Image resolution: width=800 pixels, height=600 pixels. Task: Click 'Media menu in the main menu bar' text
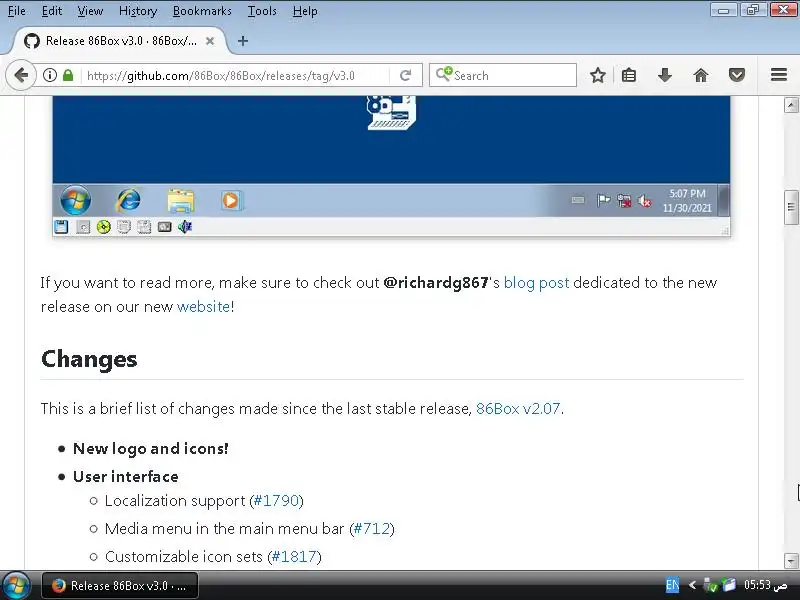pos(224,529)
